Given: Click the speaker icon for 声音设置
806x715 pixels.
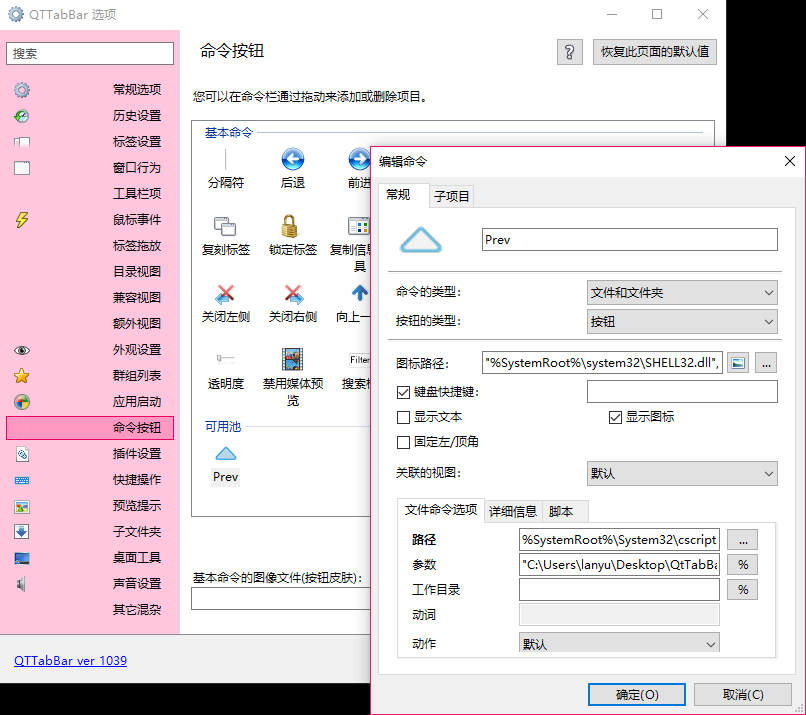Looking at the screenshot, I should [x=21, y=584].
